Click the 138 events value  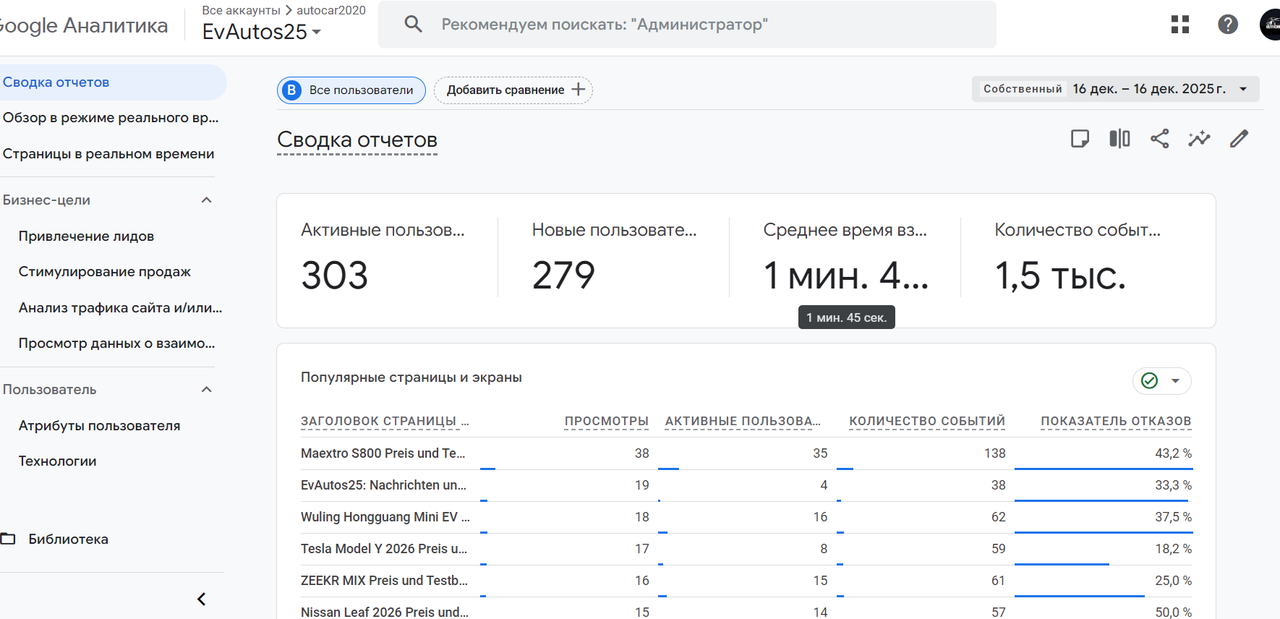pyautogui.click(x=994, y=453)
